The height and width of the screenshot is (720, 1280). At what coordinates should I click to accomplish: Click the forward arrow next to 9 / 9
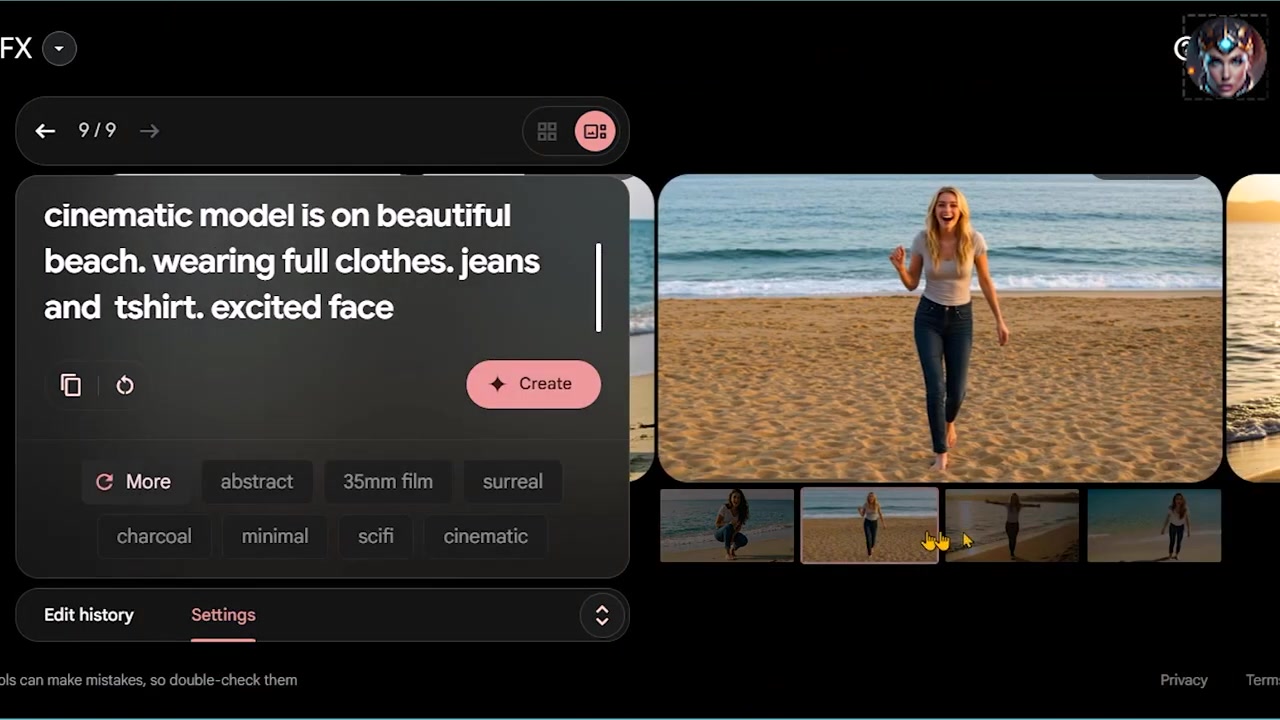click(149, 131)
